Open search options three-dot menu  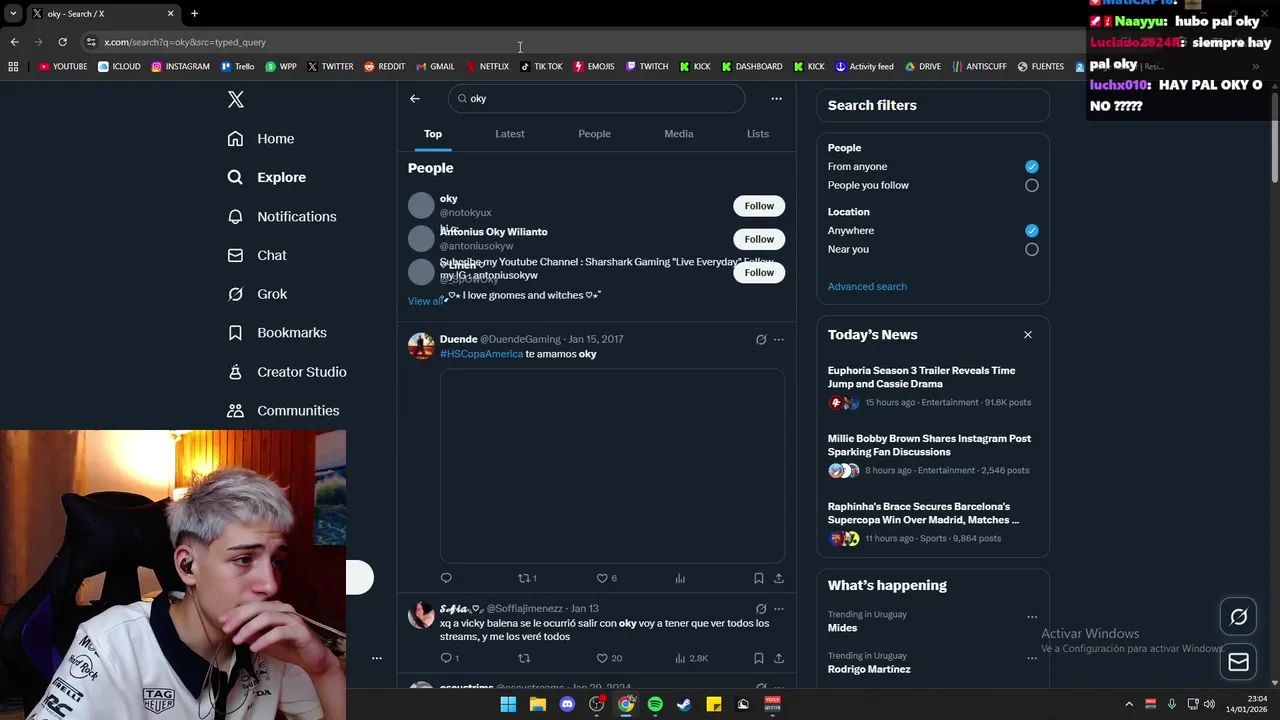pos(776,98)
